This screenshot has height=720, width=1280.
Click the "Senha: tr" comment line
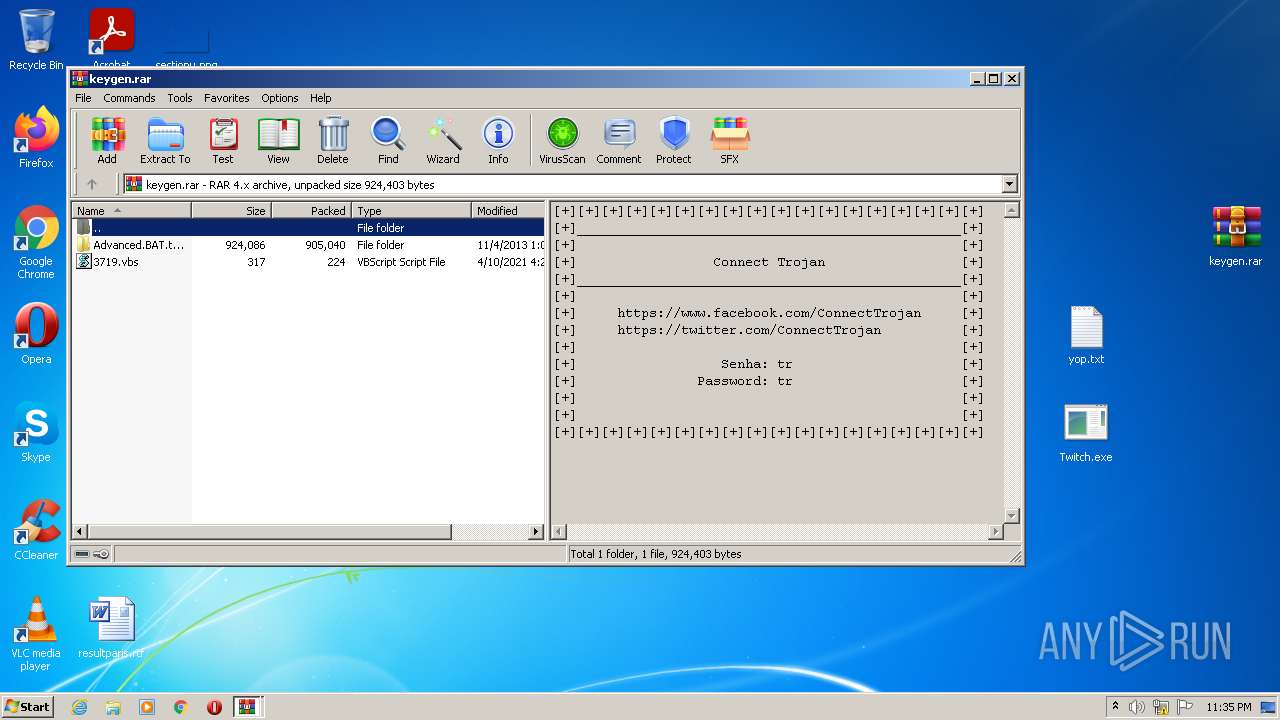click(757, 364)
